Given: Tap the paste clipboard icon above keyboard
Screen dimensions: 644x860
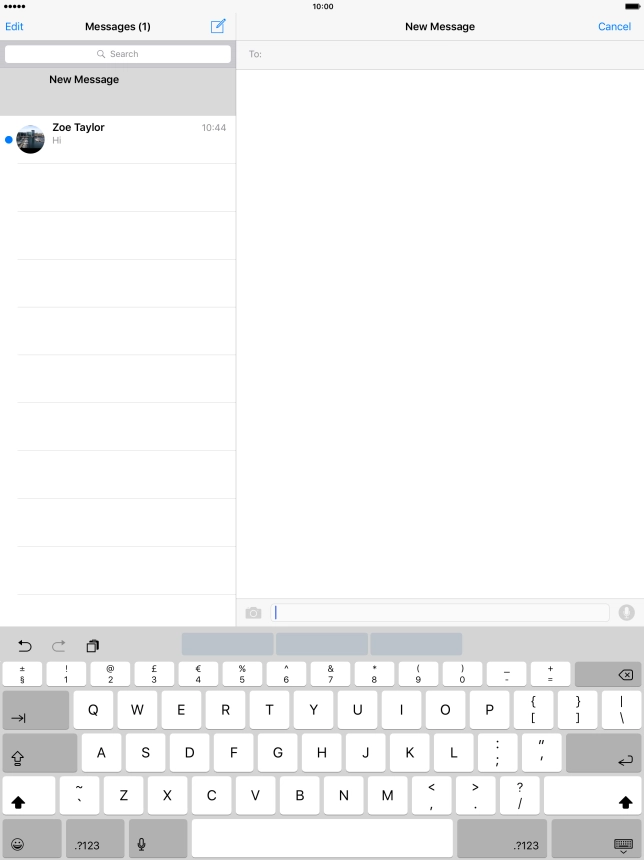Looking at the screenshot, I should point(93,645).
